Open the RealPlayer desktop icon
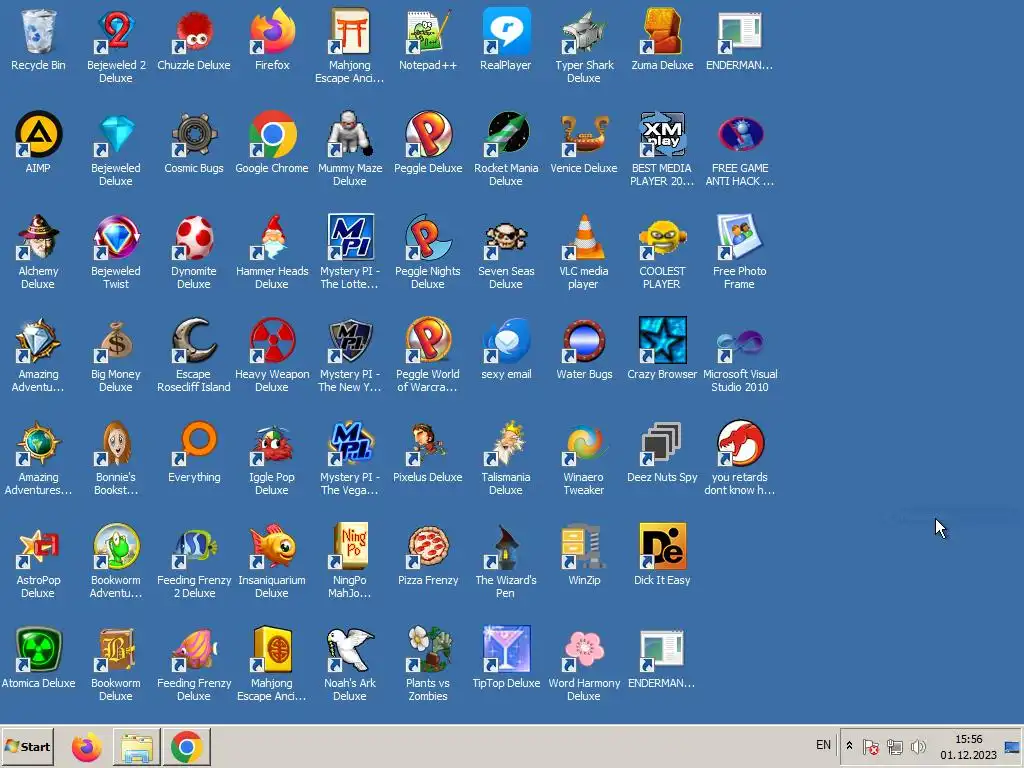The width and height of the screenshot is (1024, 768). pos(505,31)
